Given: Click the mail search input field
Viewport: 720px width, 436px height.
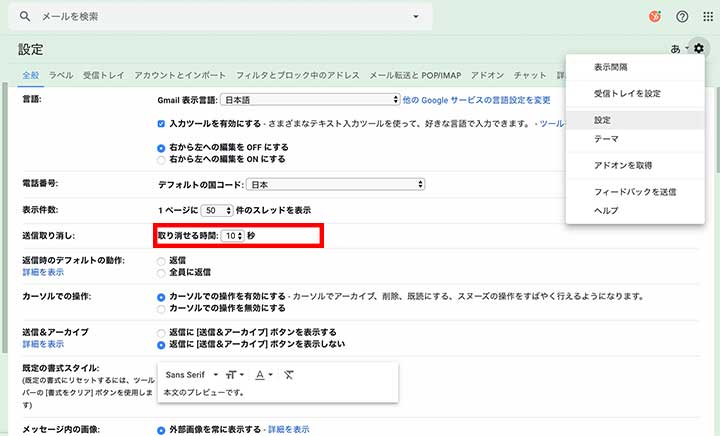Looking at the screenshot, I should 220,17.
